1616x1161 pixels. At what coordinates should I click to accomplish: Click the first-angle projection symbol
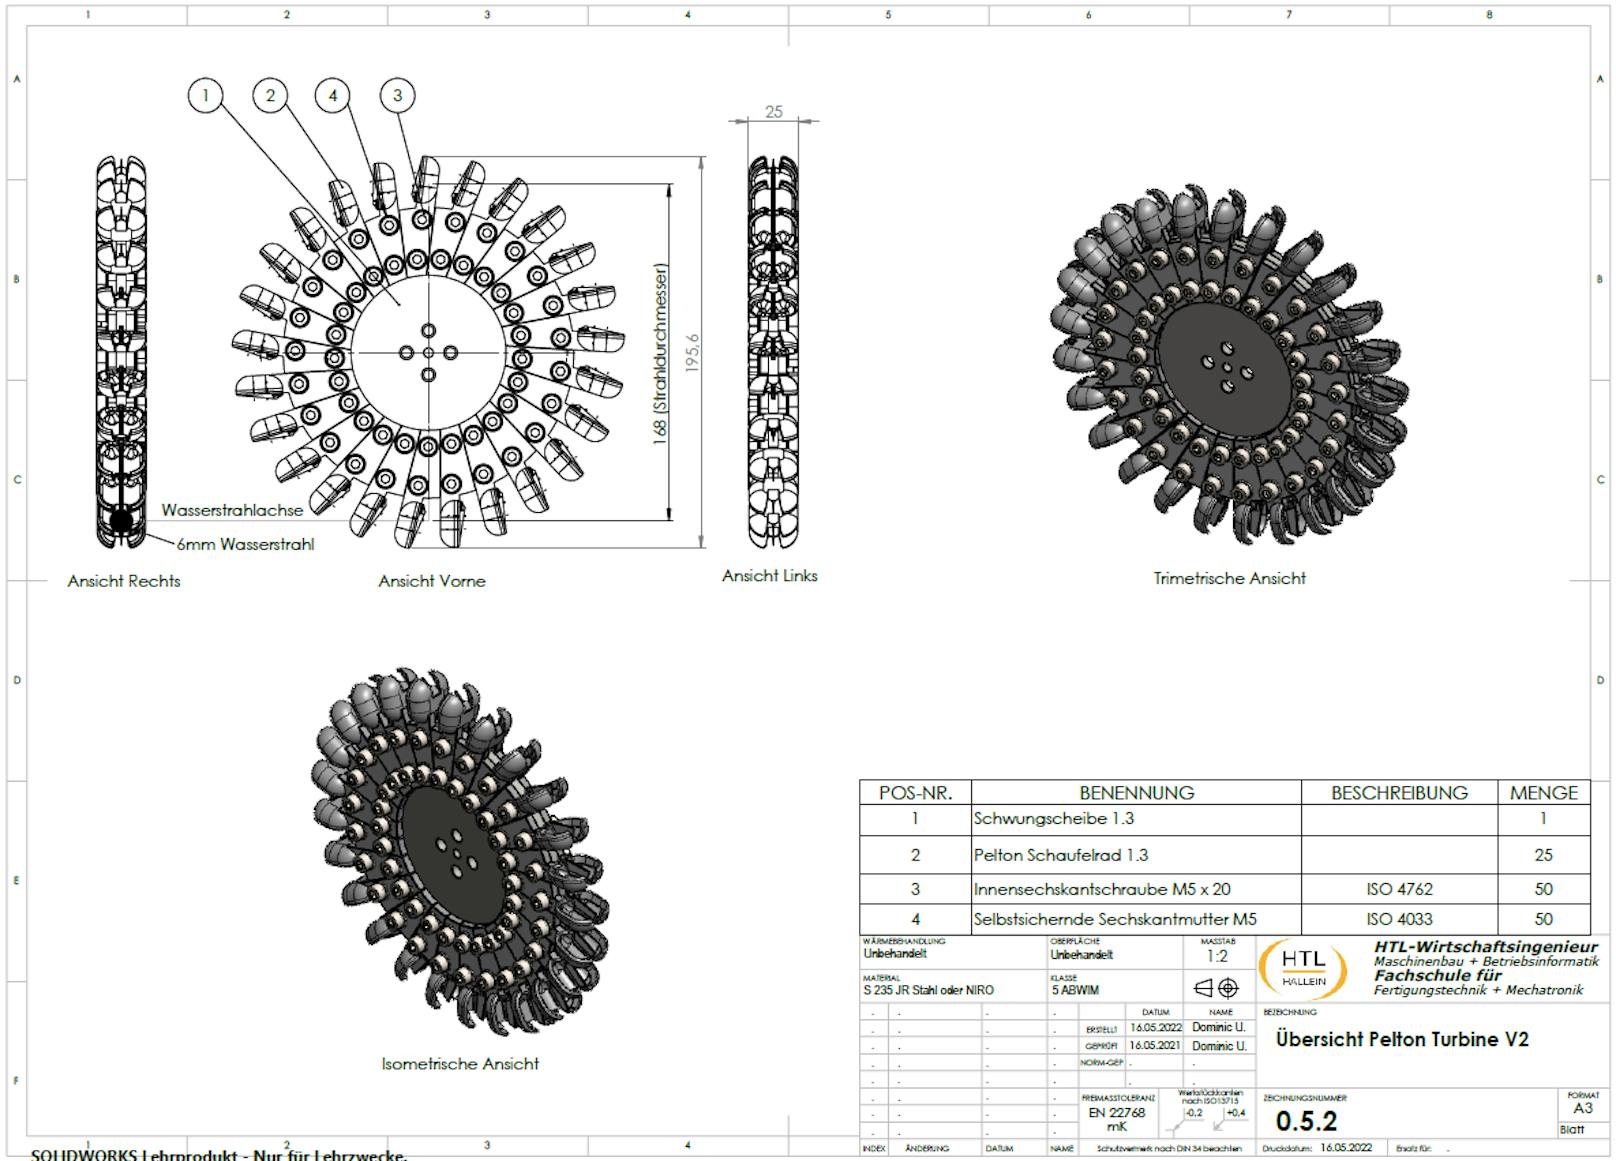[1216, 988]
